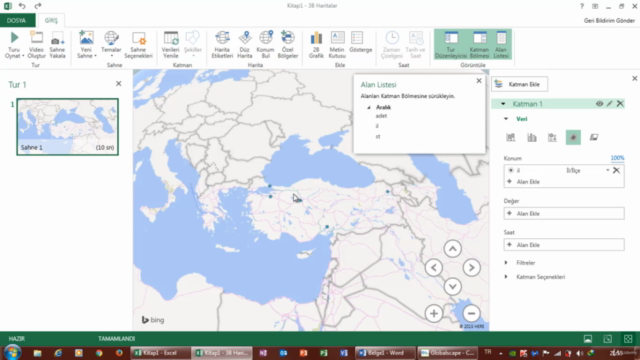Screen dimensions: 640x360
Task: Expand Katman Seçenekleri section
Action: pyautogui.click(x=506, y=277)
